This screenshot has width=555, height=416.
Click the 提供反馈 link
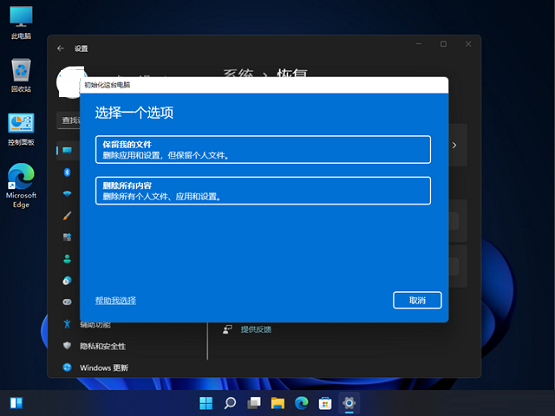[x=256, y=330]
